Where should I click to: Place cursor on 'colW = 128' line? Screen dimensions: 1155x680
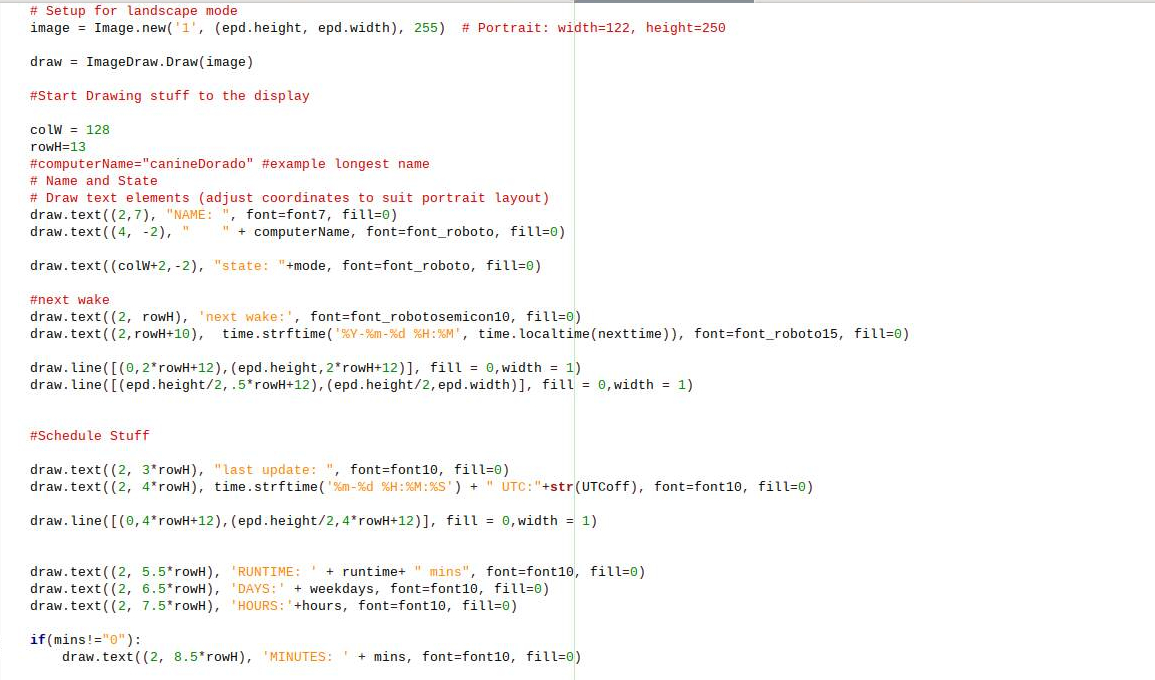click(70, 130)
